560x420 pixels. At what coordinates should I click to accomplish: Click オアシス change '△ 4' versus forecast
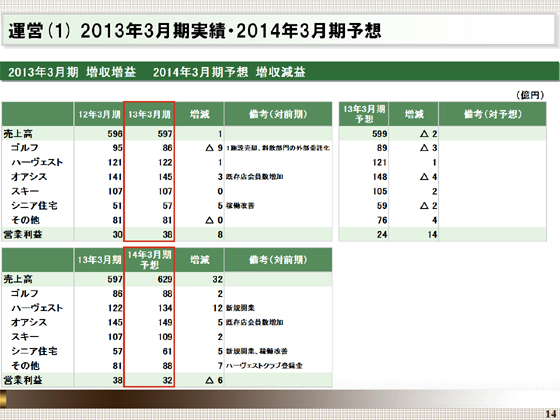tap(429, 177)
